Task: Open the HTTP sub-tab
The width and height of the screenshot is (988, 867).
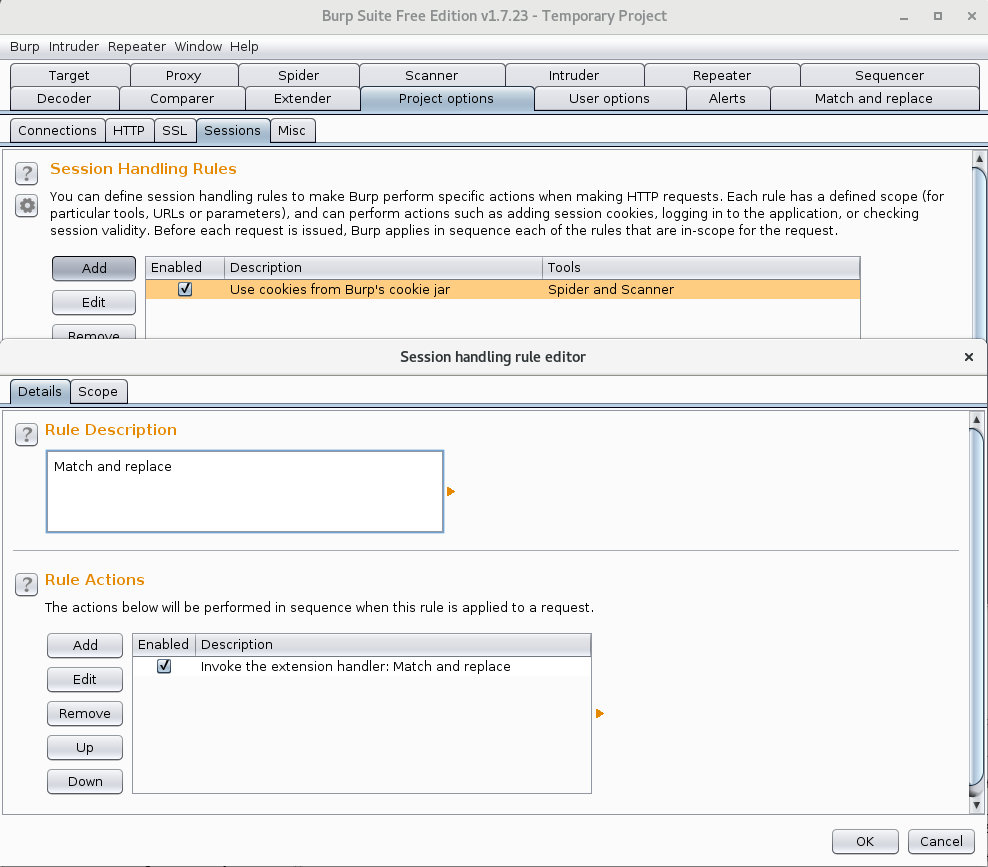Action: coord(129,130)
